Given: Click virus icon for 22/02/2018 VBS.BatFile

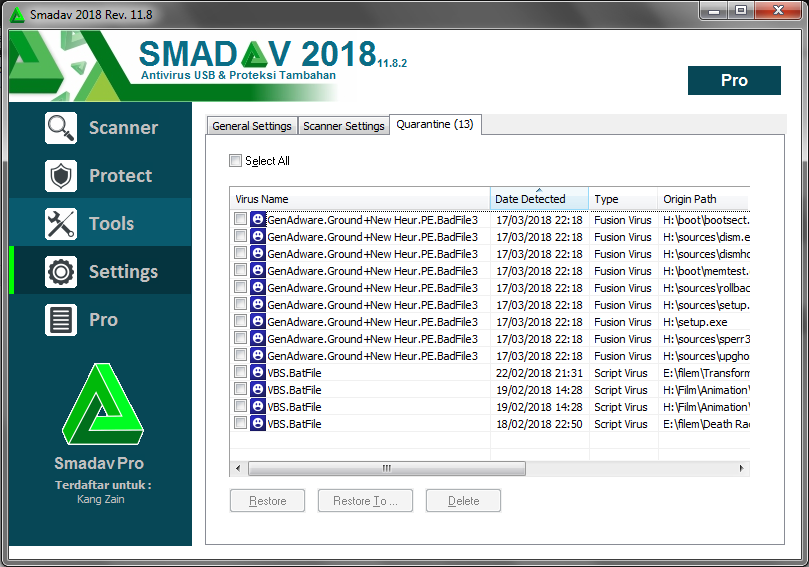Looking at the screenshot, I should (257, 372).
